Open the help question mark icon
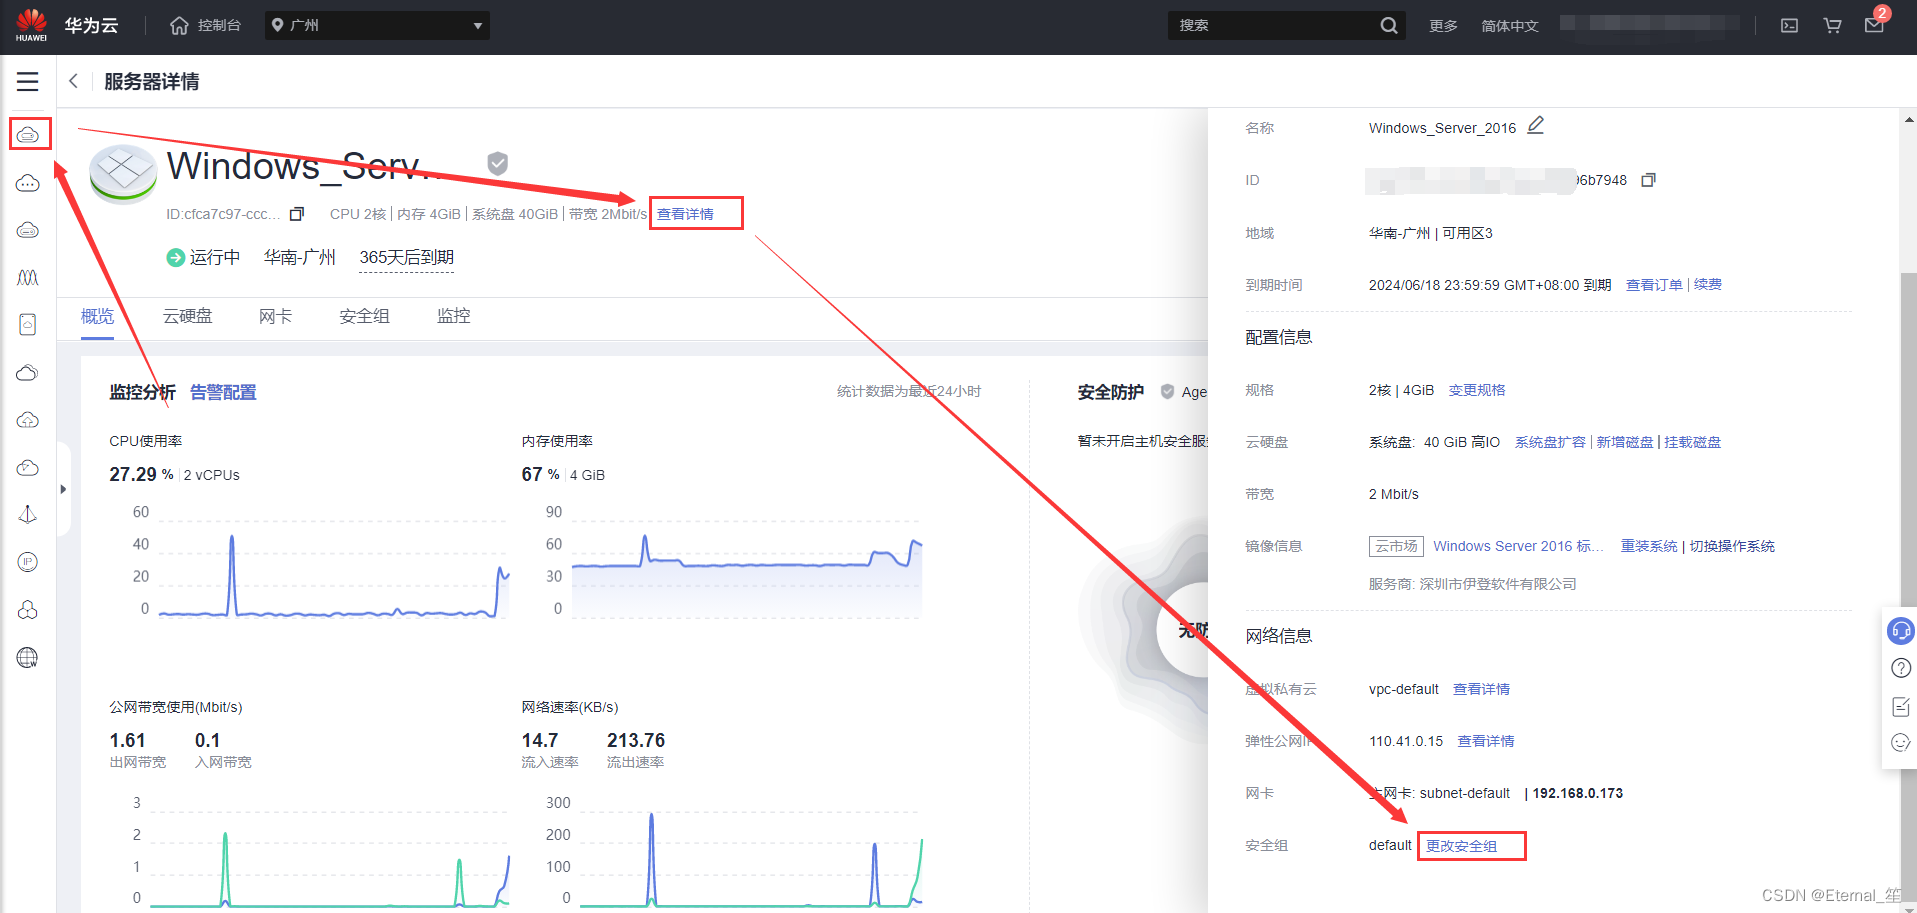The height and width of the screenshot is (913, 1917). [x=1901, y=668]
